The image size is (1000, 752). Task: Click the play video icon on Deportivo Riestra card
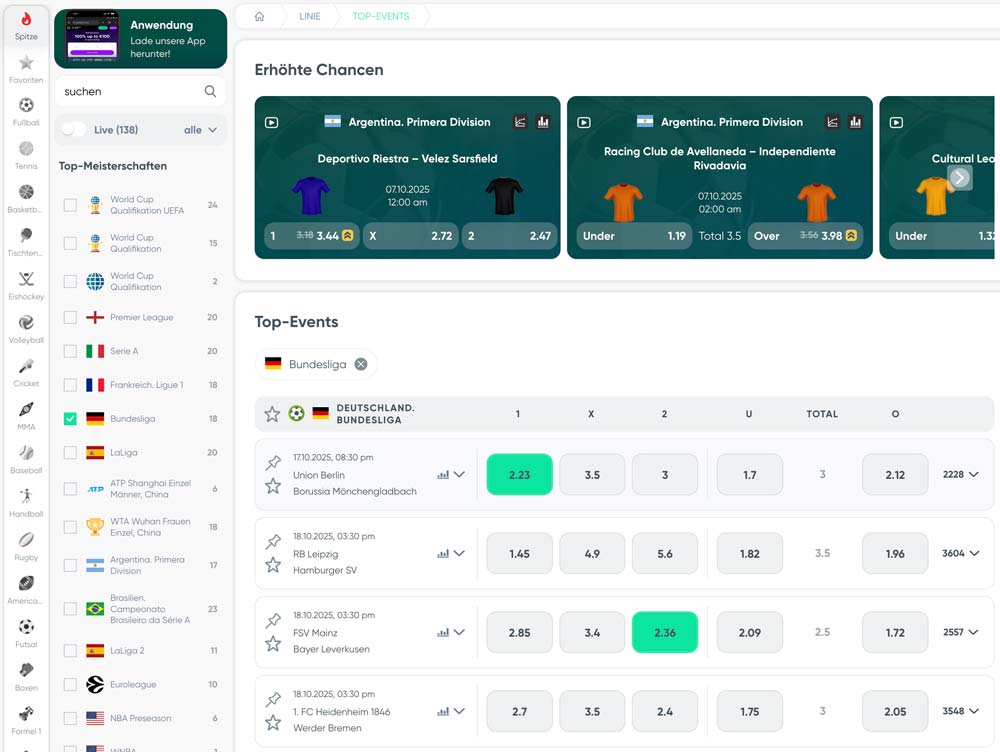[270, 122]
